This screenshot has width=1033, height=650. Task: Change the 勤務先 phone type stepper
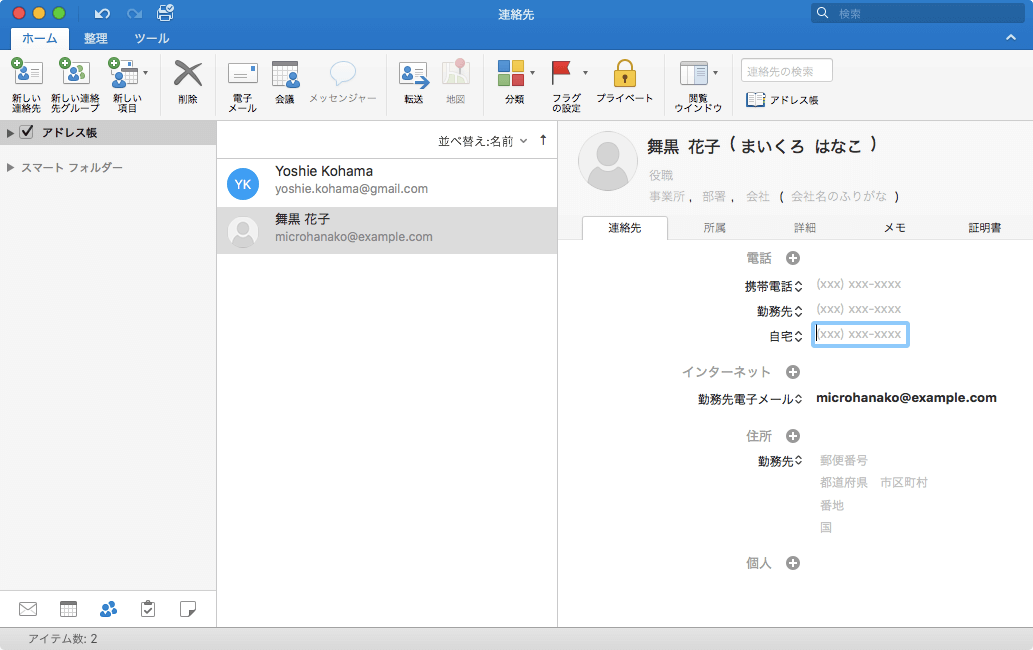798,311
